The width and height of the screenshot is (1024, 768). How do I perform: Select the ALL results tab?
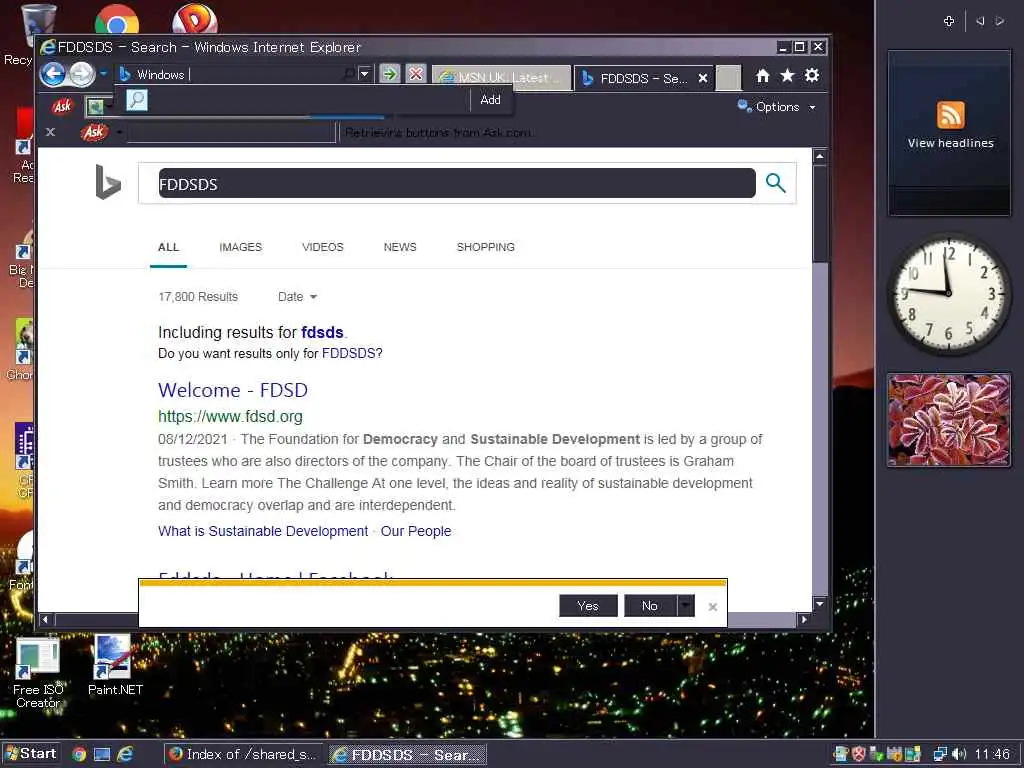[168, 248]
